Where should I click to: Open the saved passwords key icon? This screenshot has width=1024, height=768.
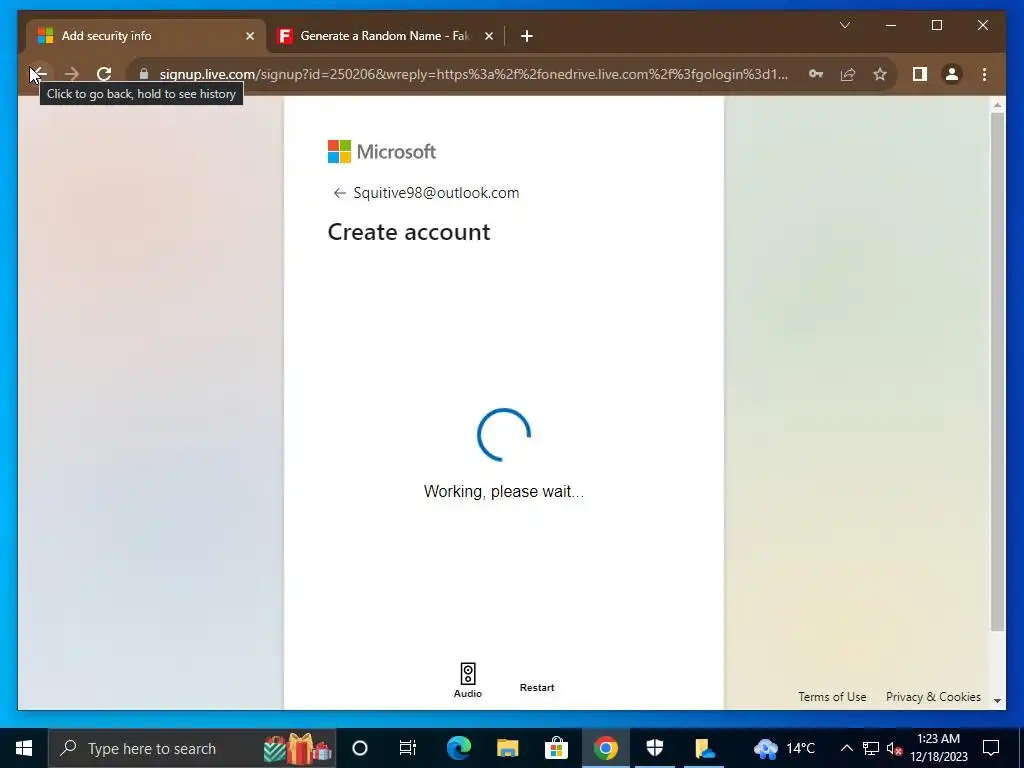816,74
